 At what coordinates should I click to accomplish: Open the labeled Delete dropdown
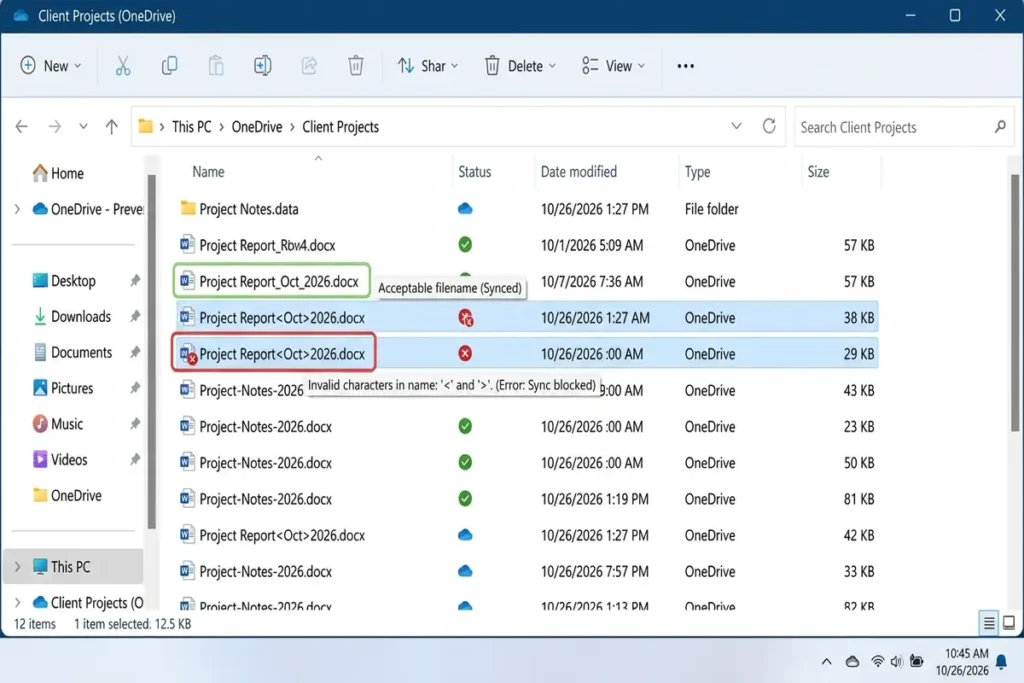[520, 66]
